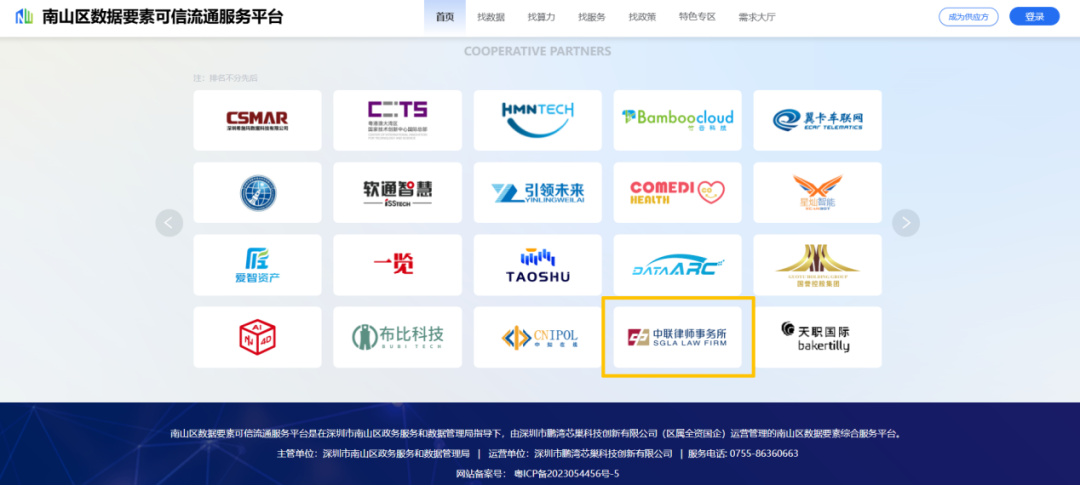Open the TAOSHU partner card

[x=537, y=264]
